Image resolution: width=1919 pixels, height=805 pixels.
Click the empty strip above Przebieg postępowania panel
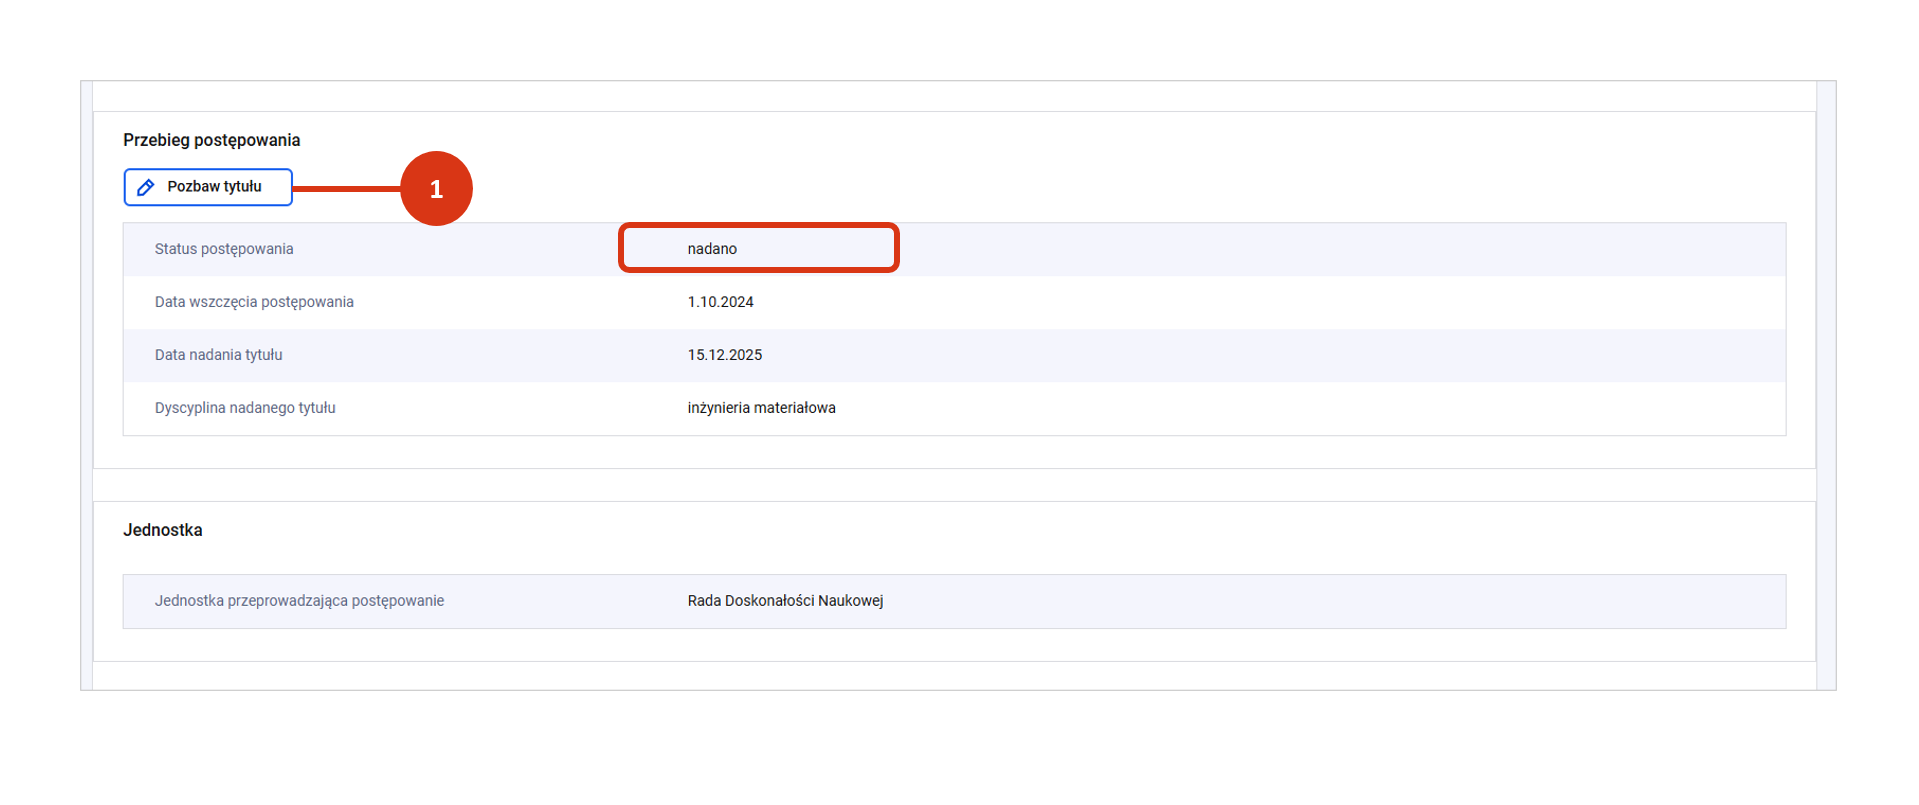(954, 96)
